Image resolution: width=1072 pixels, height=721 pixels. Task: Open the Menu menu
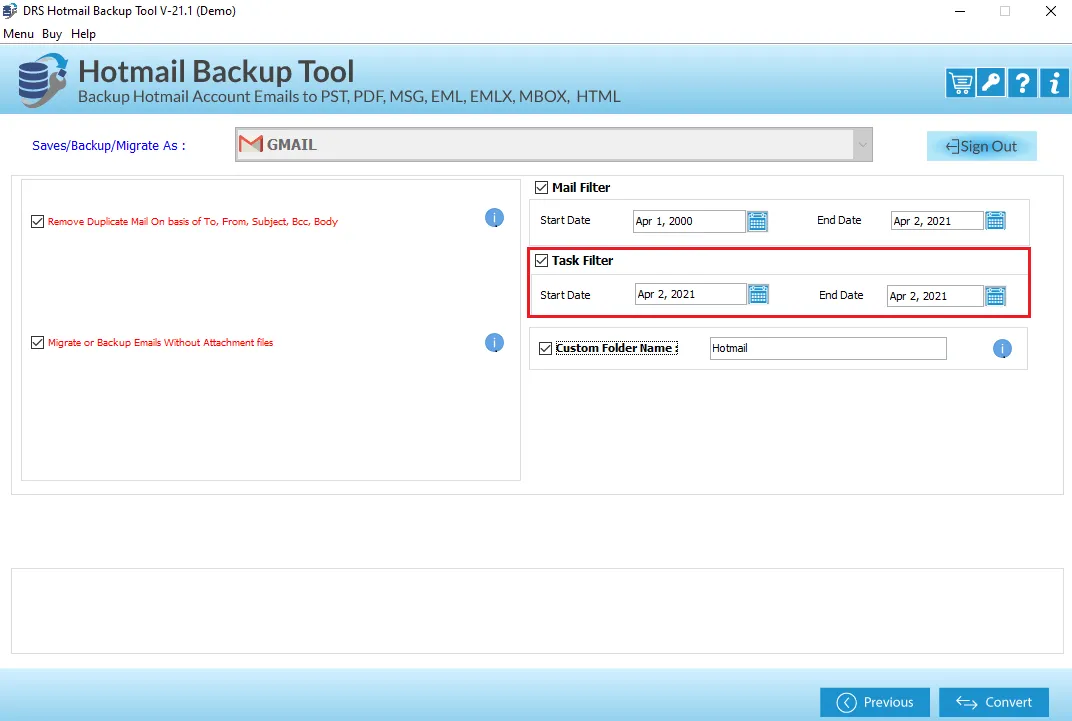click(18, 33)
